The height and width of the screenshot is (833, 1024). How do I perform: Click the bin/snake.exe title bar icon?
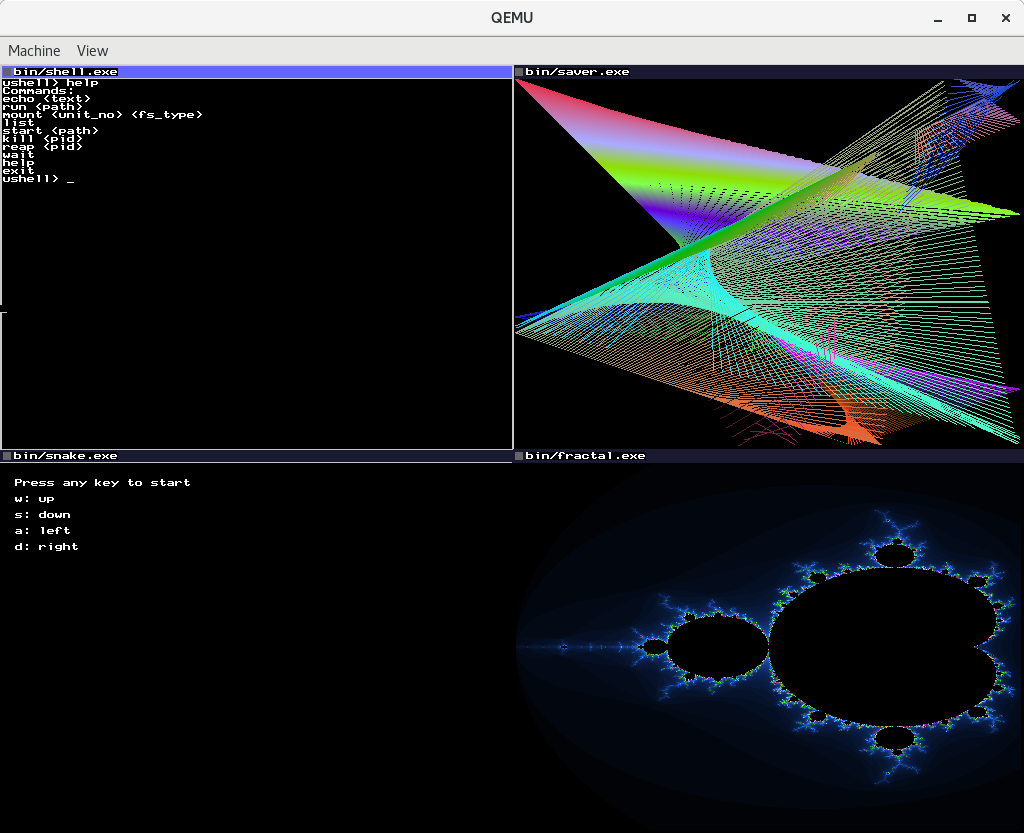(x=8, y=455)
